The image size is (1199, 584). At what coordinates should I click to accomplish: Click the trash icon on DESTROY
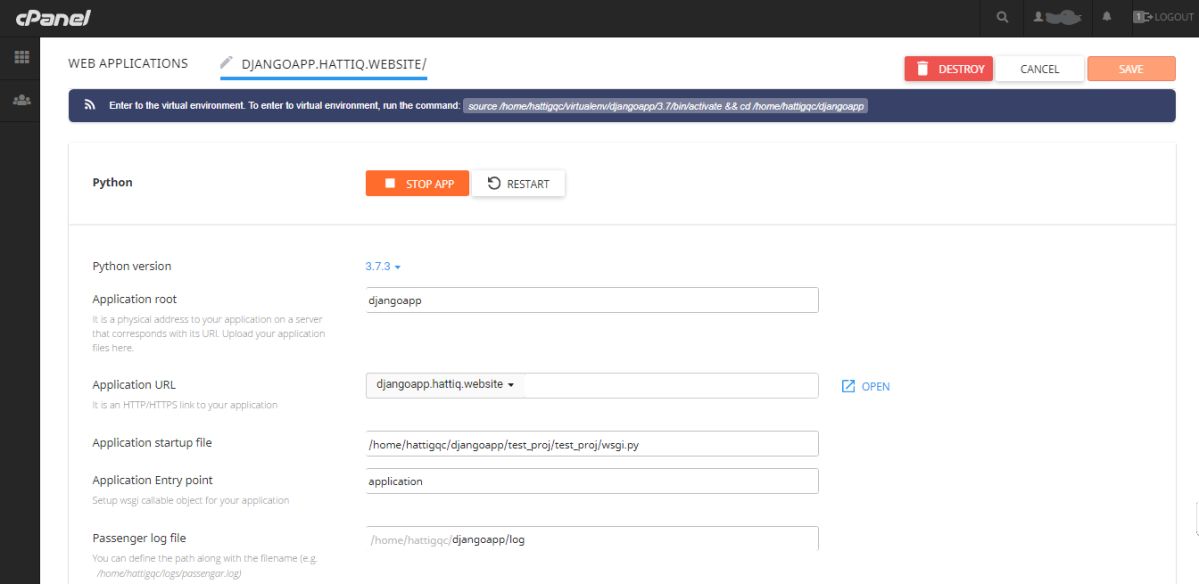(x=923, y=69)
